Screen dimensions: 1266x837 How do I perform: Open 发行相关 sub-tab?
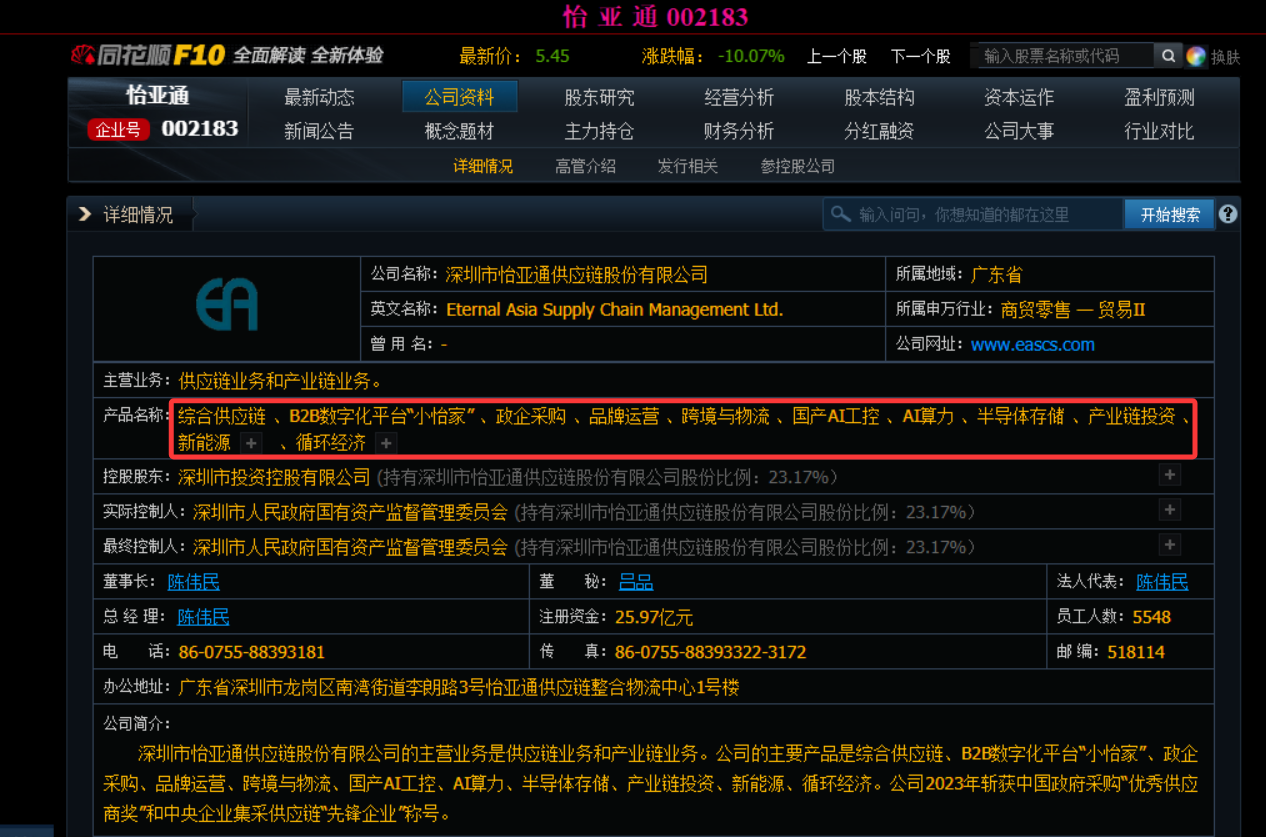687,166
